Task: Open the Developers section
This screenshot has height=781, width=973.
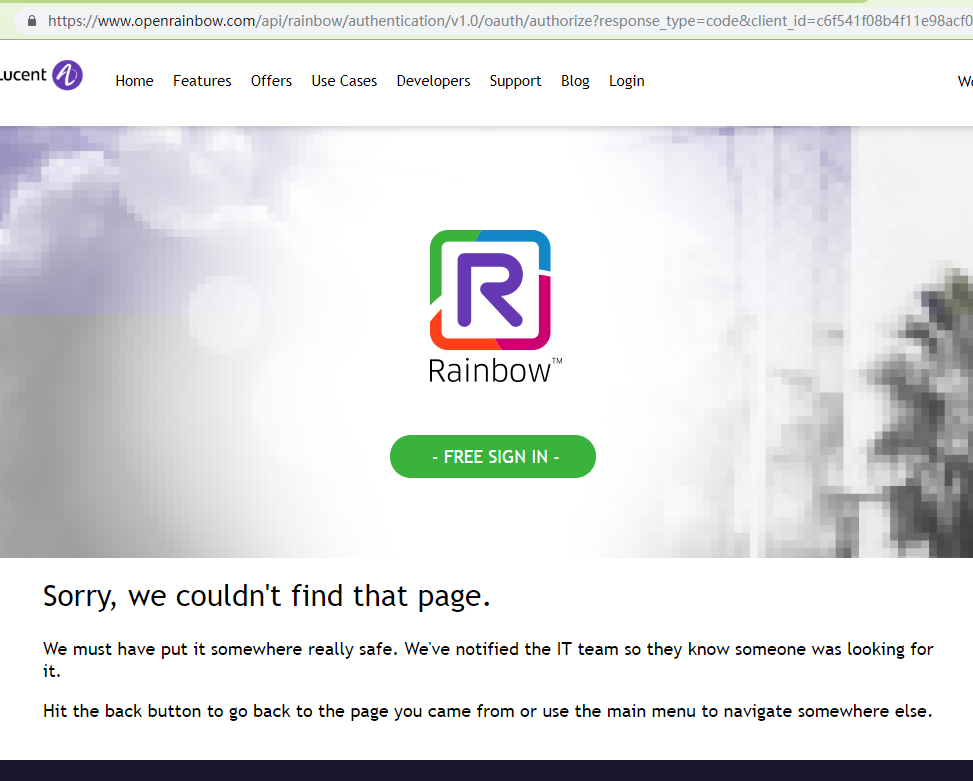Action: pos(433,81)
